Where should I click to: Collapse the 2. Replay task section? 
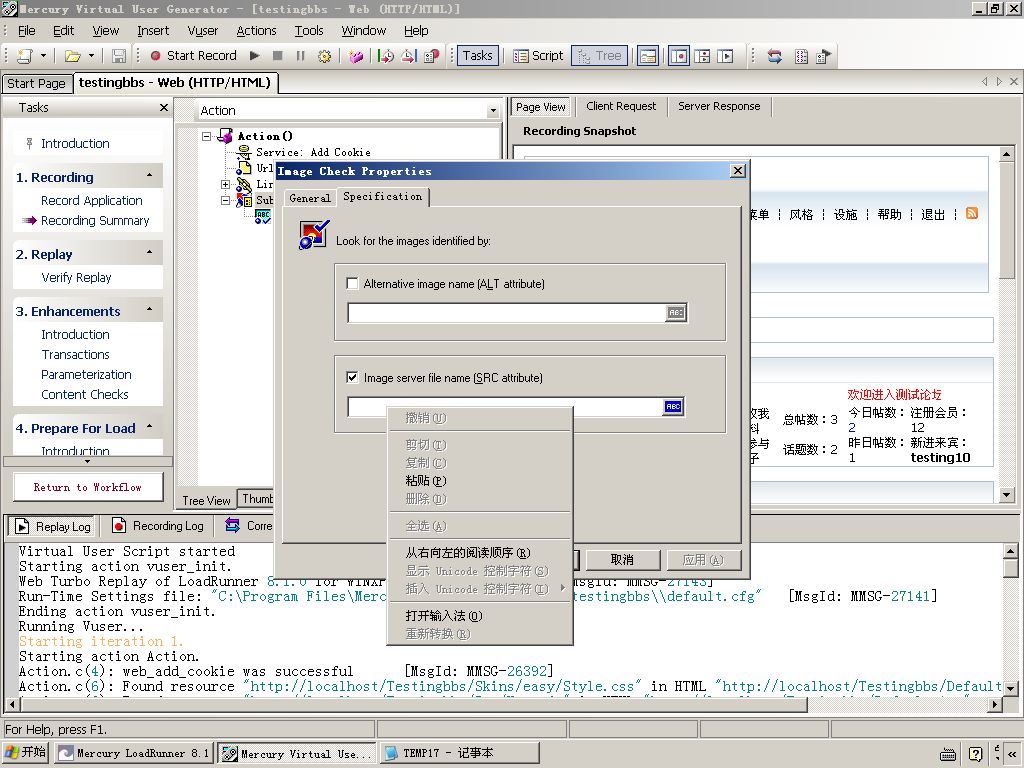pos(150,253)
